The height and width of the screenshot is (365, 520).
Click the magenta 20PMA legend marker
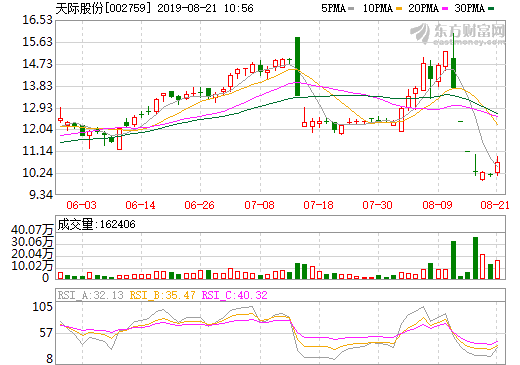click(445, 9)
